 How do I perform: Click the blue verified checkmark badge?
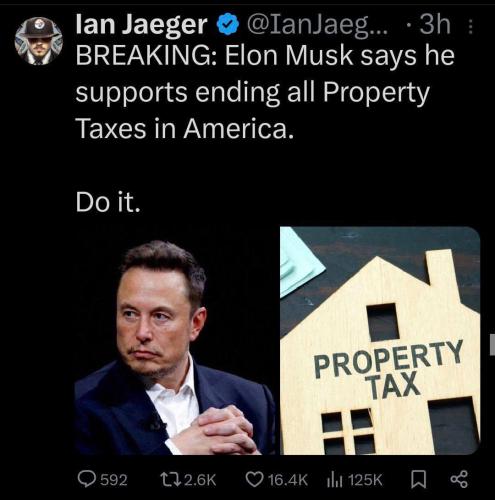click(228, 25)
